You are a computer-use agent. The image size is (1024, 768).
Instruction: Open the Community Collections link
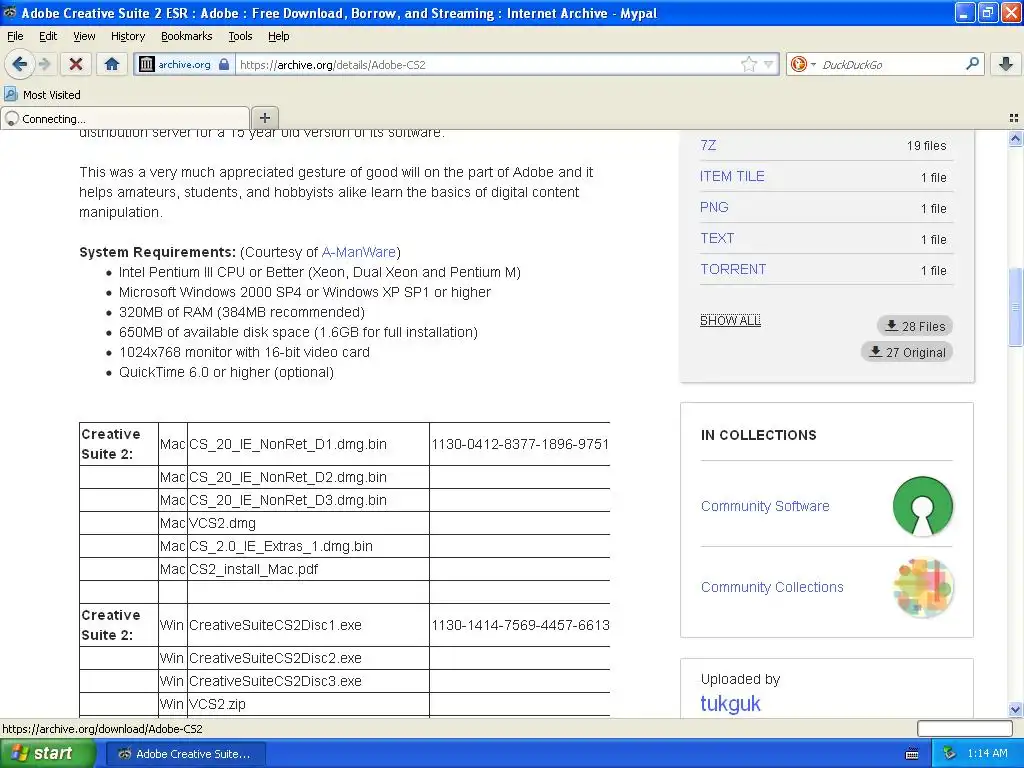click(772, 587)
